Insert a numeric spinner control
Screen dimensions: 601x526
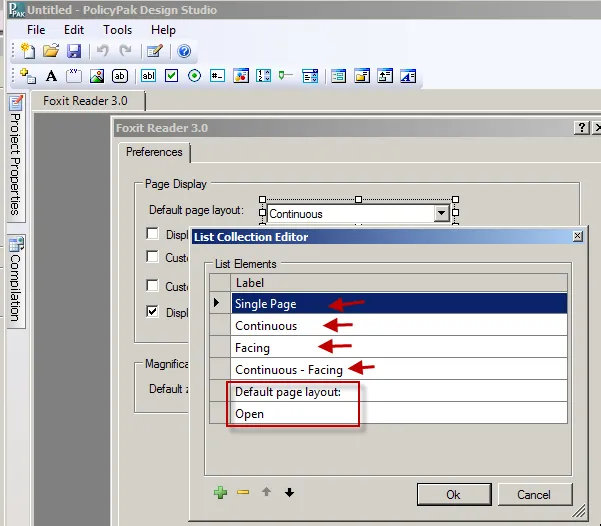tap(264, 76)
